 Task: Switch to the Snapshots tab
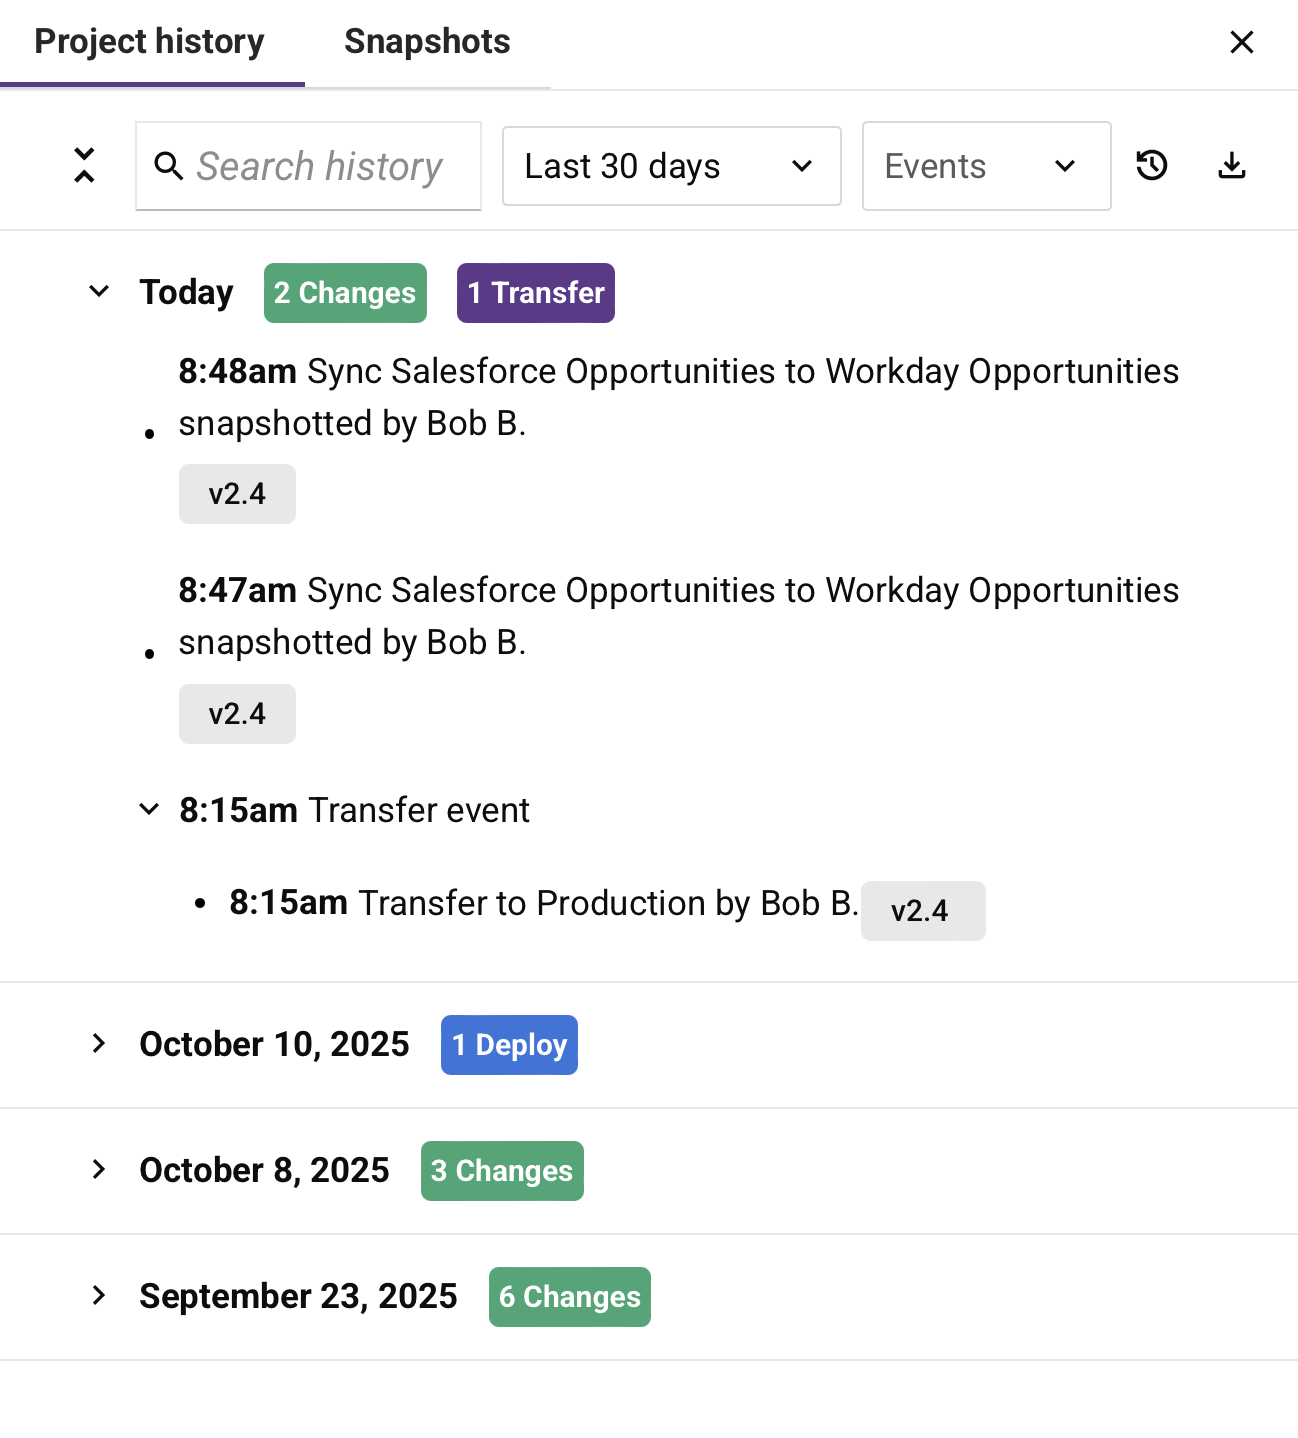tap(427, 41)
